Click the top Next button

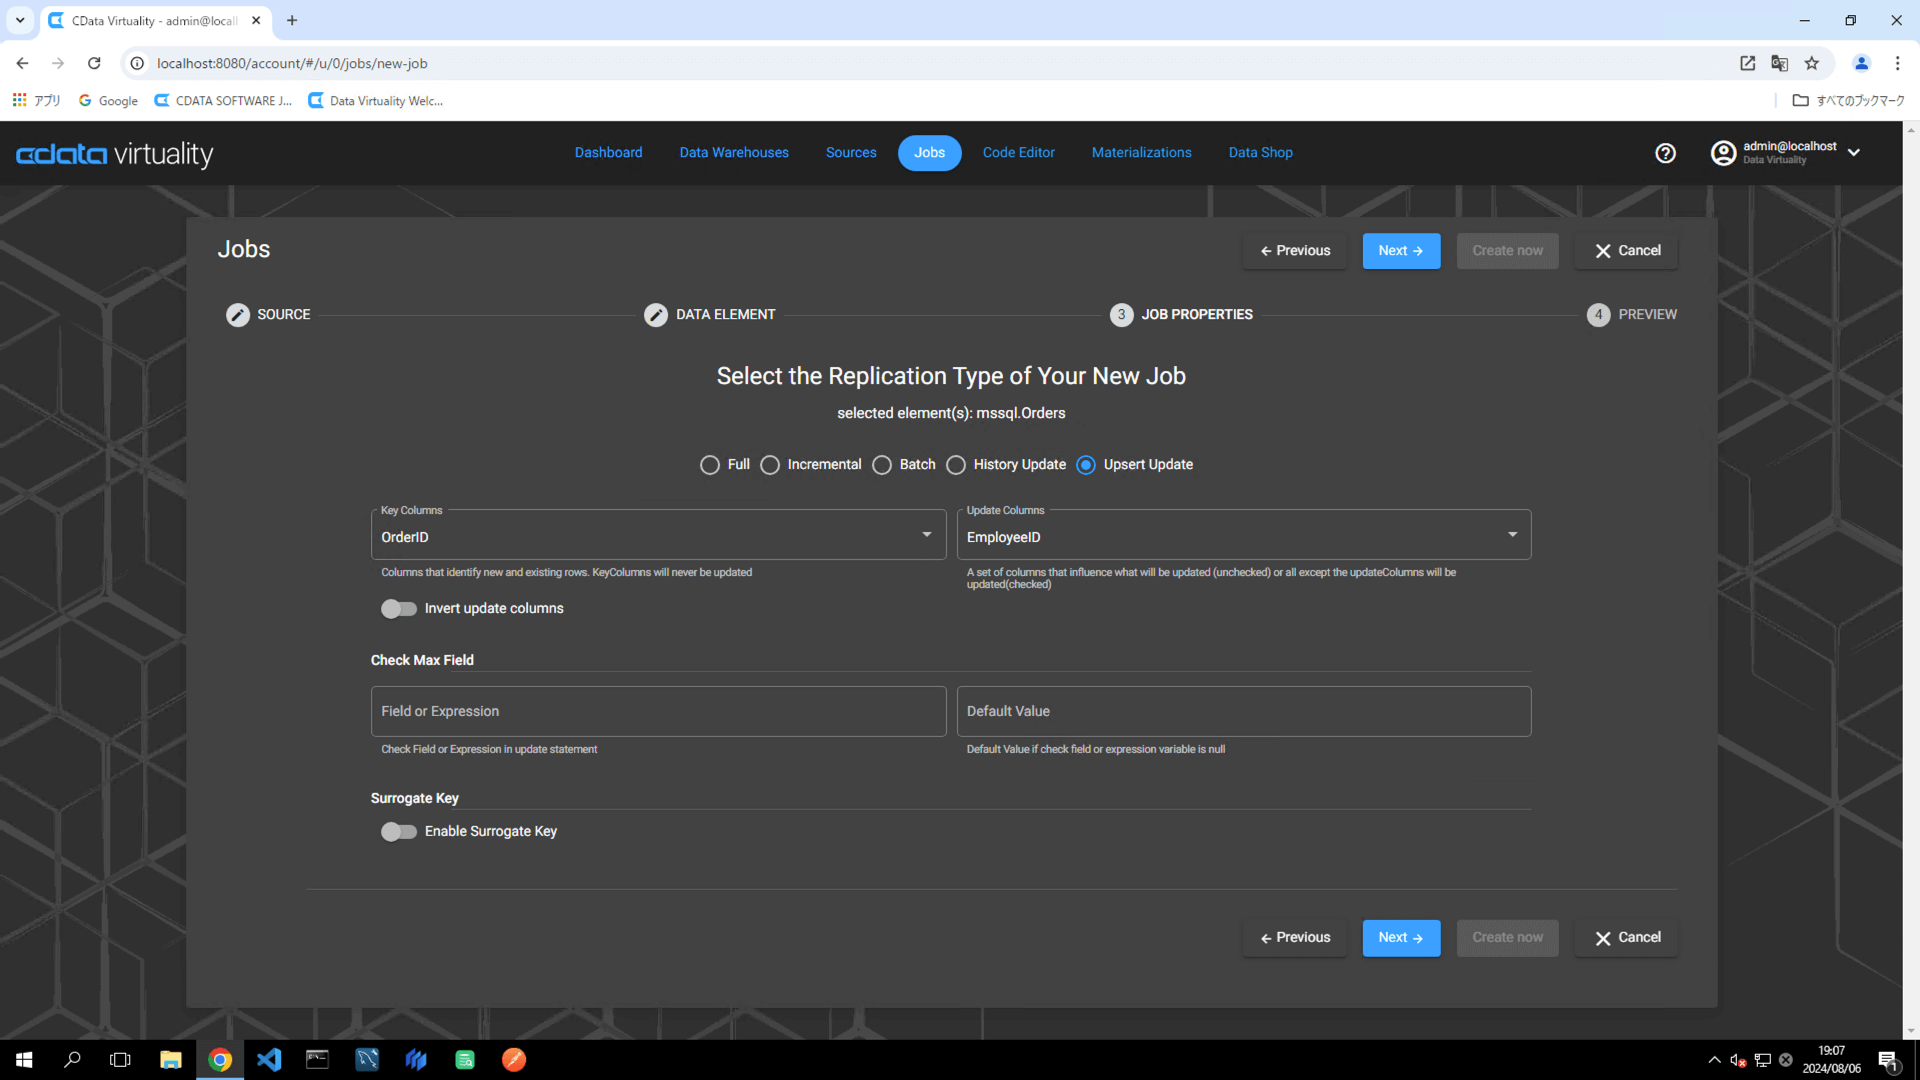click(x=1400, y=251)
